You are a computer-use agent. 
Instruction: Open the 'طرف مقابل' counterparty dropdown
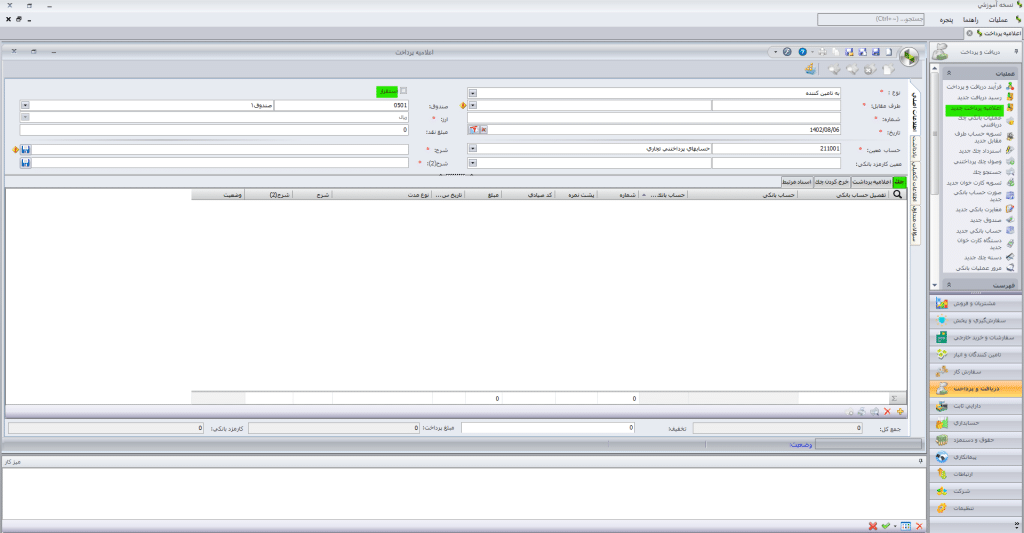click(x=473, y=105)
